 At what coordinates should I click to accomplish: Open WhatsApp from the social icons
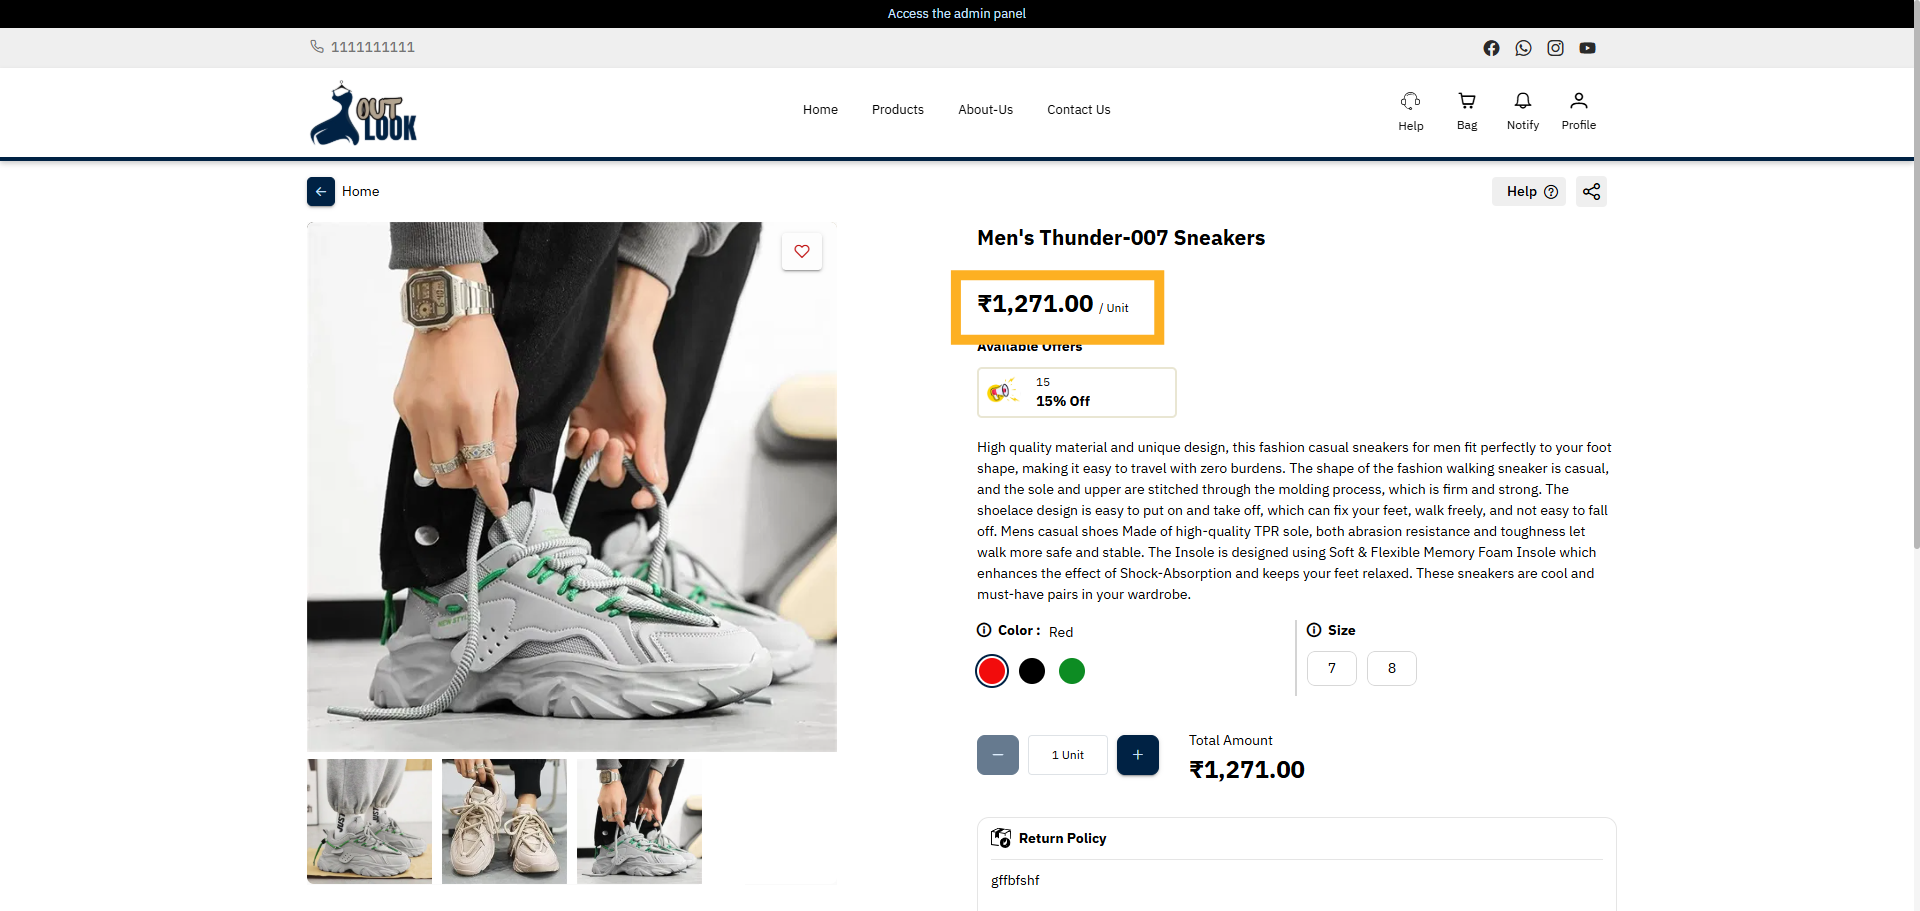[1523, 47]
